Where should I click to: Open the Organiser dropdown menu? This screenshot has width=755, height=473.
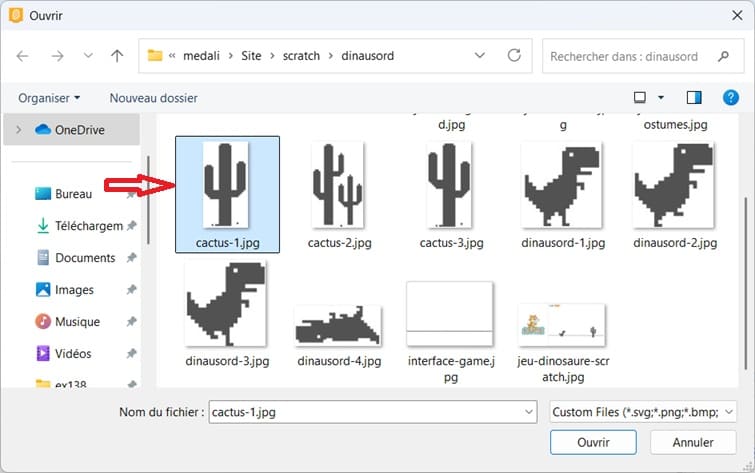coord(49,98)
